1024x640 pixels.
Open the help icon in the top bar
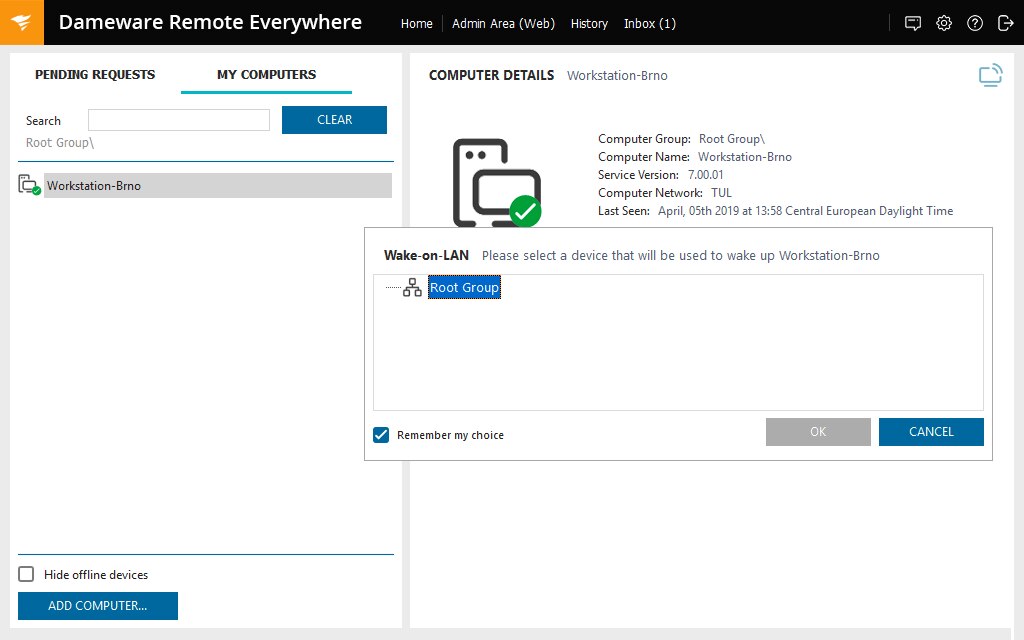tap(975, 22)
